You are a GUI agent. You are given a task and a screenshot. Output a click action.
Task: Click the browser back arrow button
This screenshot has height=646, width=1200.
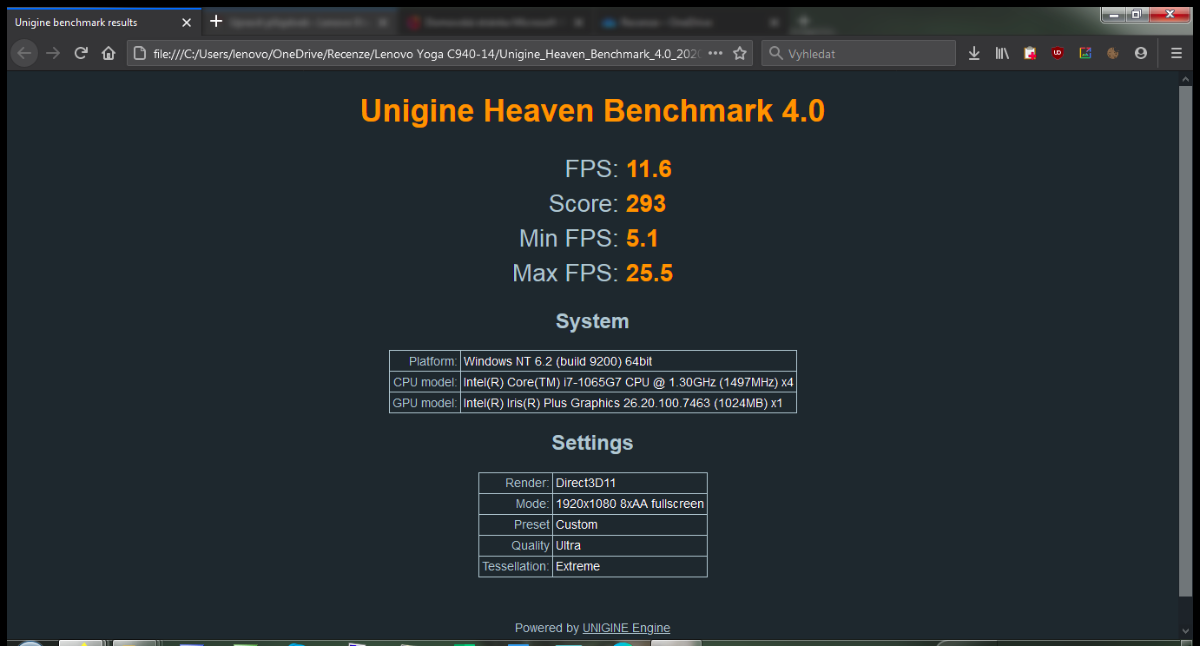(25, 53)
